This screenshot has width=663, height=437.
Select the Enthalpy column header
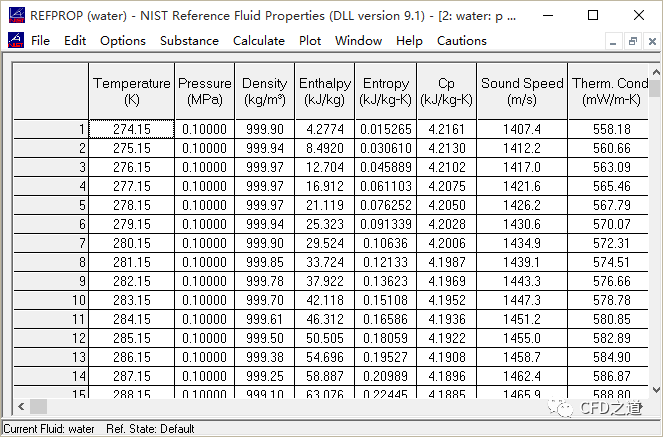point(325,91)
